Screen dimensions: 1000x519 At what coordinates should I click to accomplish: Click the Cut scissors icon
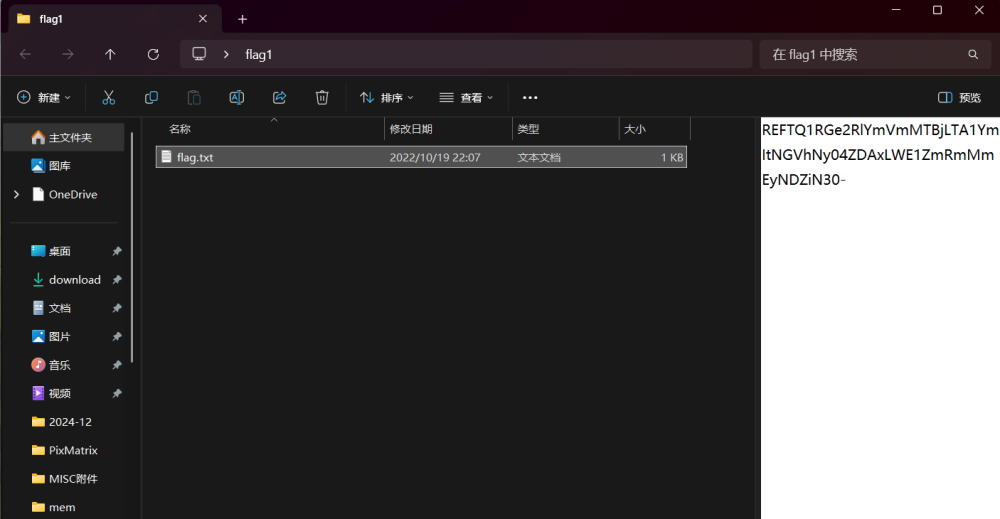(108, 98)
